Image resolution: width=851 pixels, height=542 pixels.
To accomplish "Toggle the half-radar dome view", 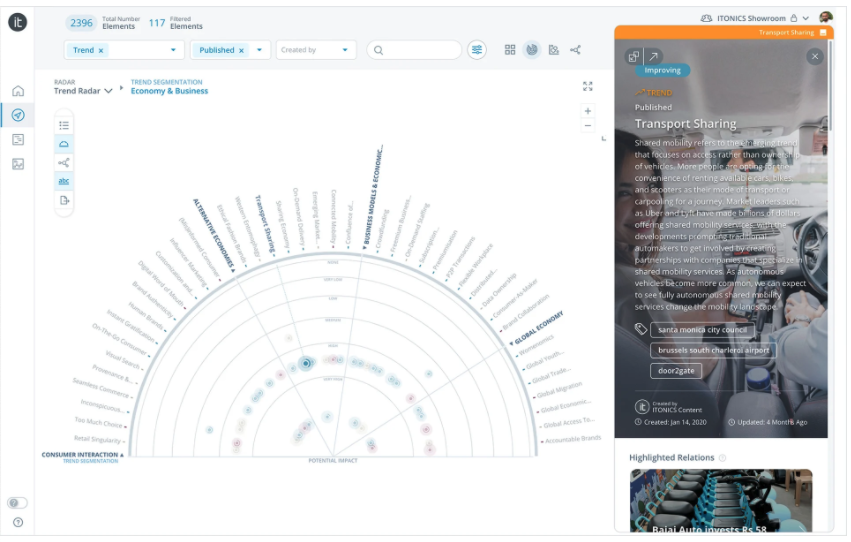I will [x=64, y=144].
